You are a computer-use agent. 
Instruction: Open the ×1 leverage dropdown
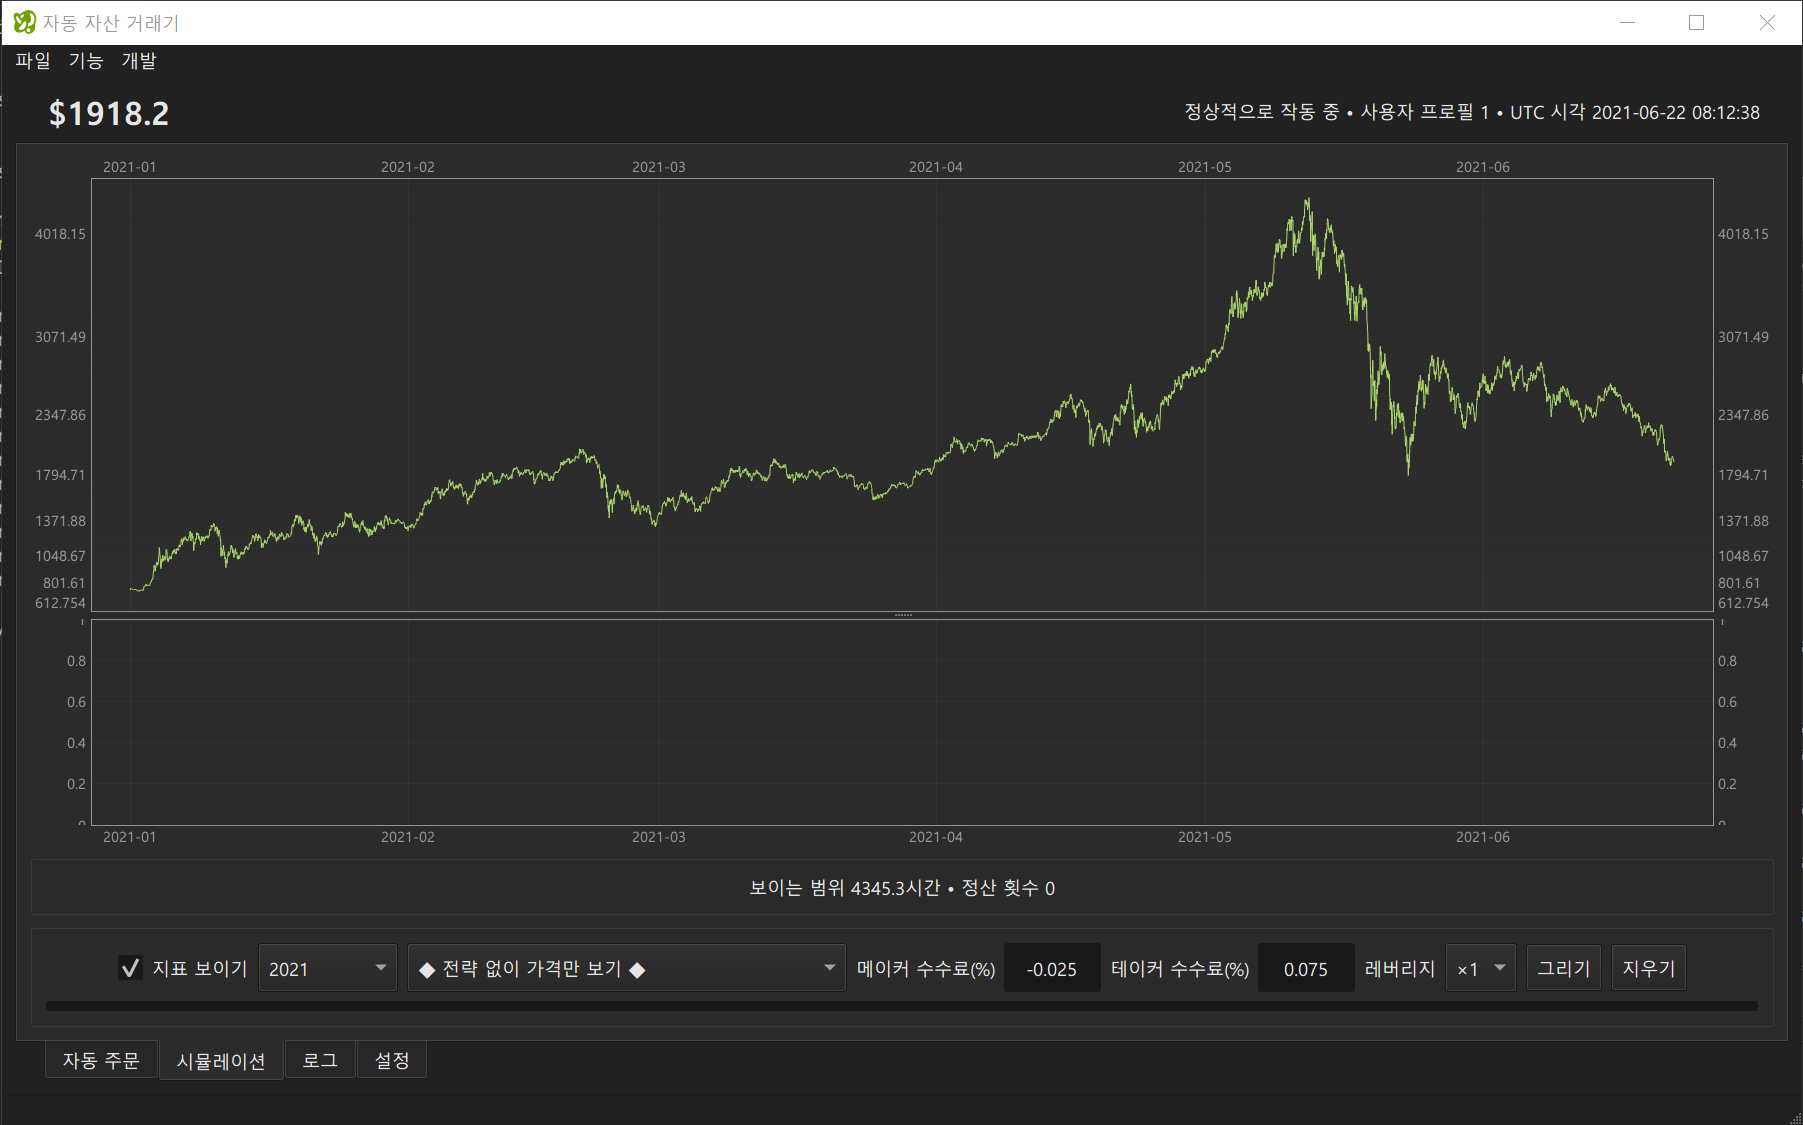[1480, 968]
